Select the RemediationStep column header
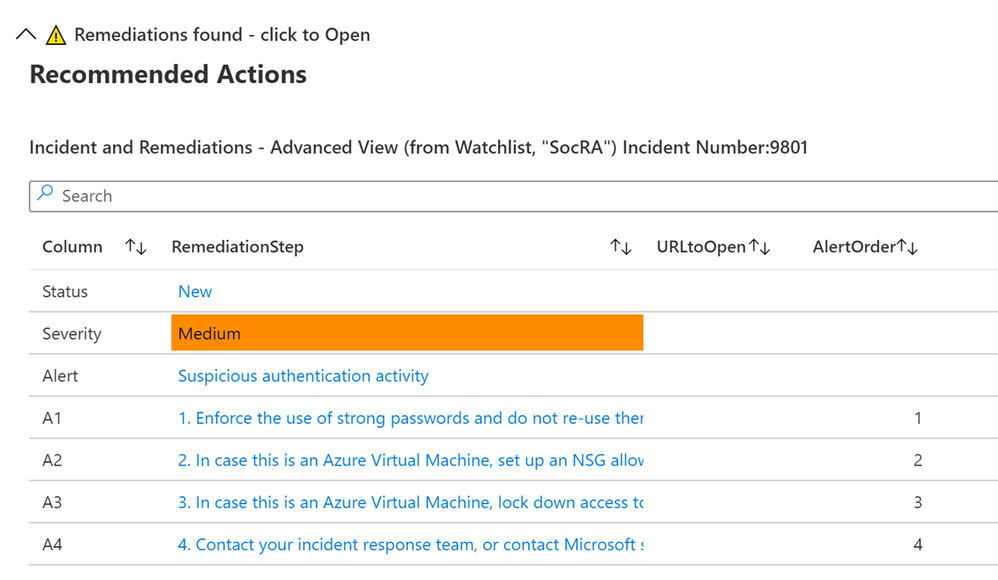 tap(238, 247)
